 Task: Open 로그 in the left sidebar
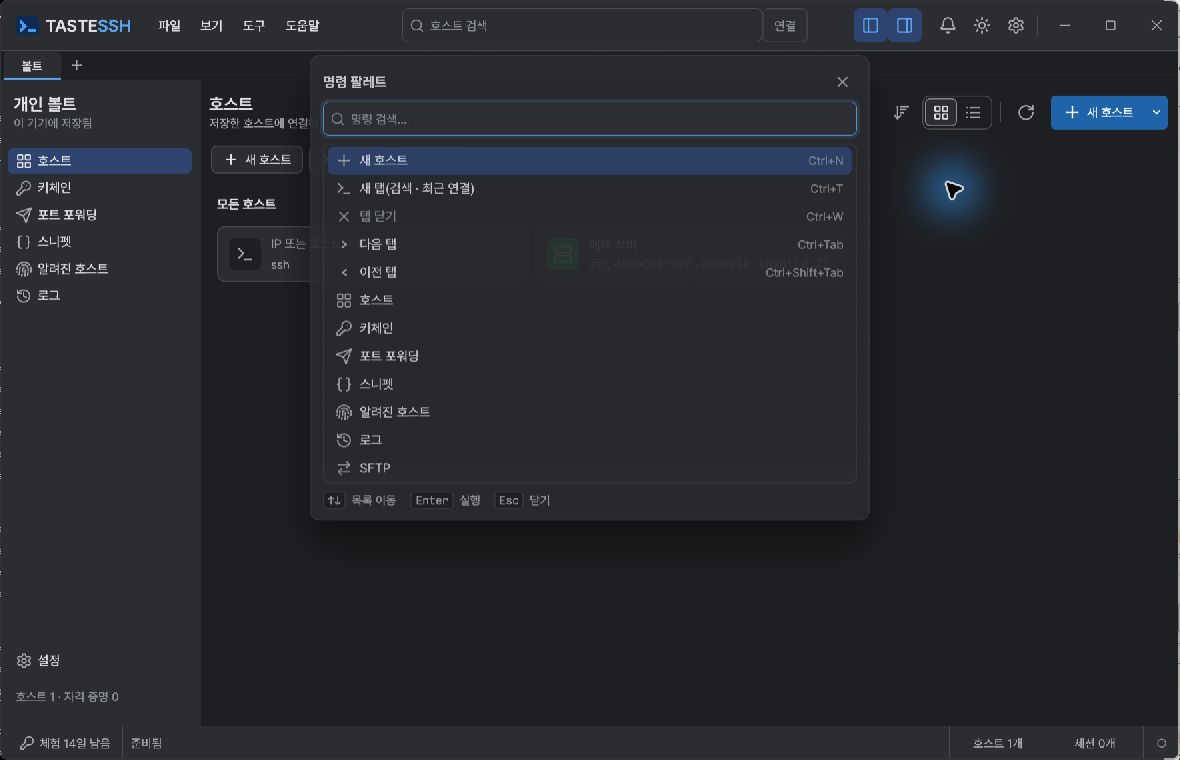(x=100, y=296)
